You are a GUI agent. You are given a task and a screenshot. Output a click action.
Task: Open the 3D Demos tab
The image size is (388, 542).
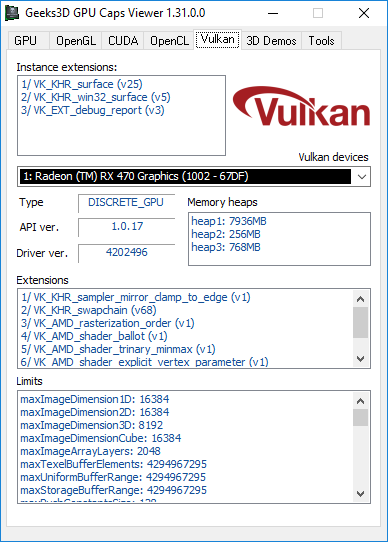[271, 41]
